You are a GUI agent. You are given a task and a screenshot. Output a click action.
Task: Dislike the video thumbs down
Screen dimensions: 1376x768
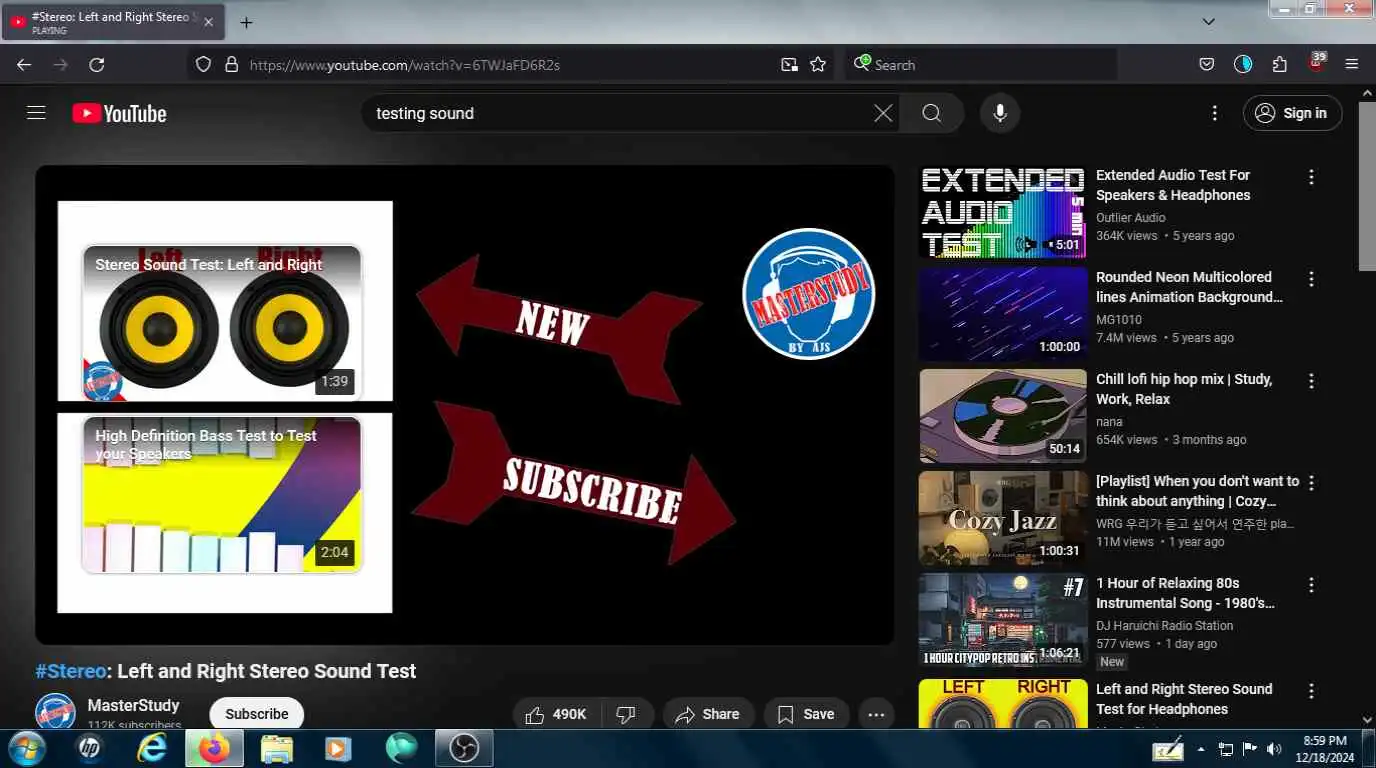627,714
